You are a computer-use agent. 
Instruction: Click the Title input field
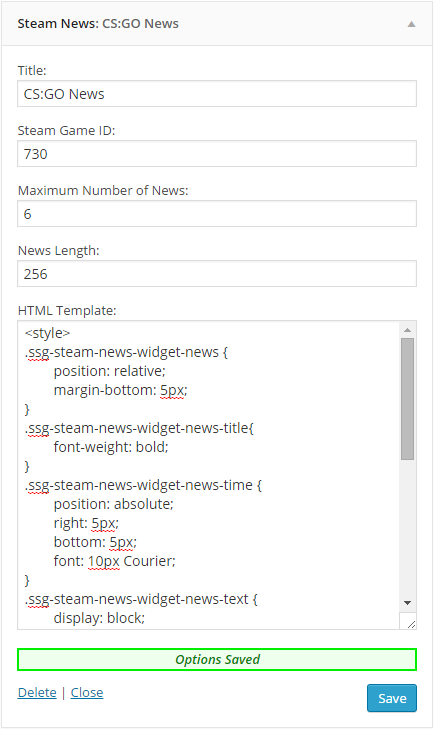click(217, 93)
